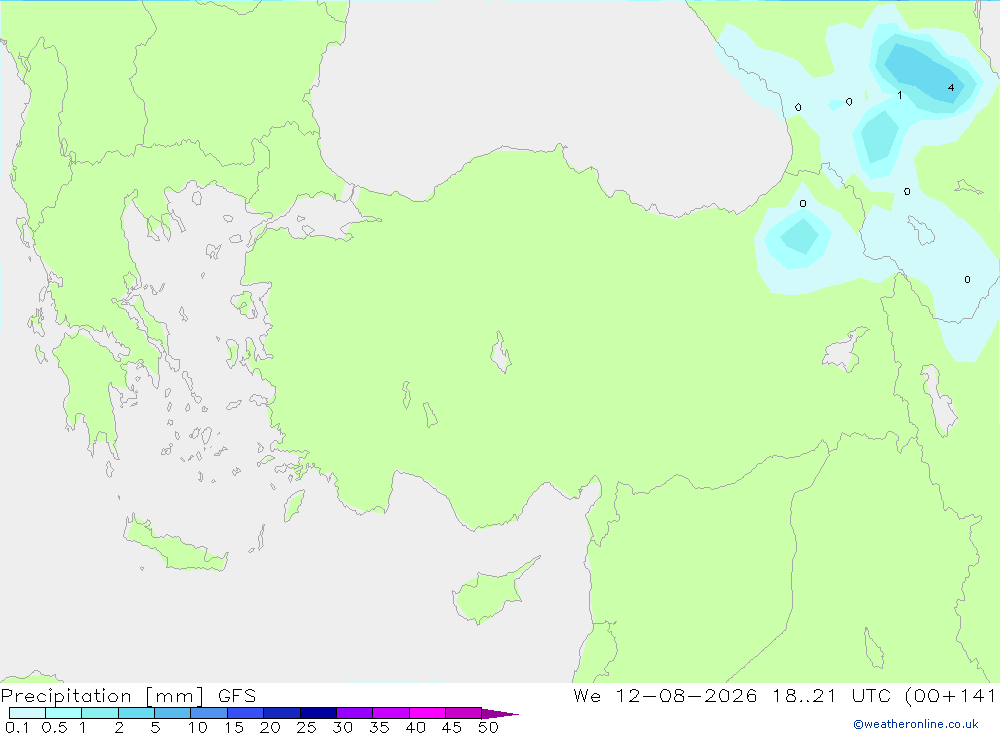Click the legend swatch between 1 and 2
Image resolution: width=1000 pixels, height=733 pixels.
100,713
